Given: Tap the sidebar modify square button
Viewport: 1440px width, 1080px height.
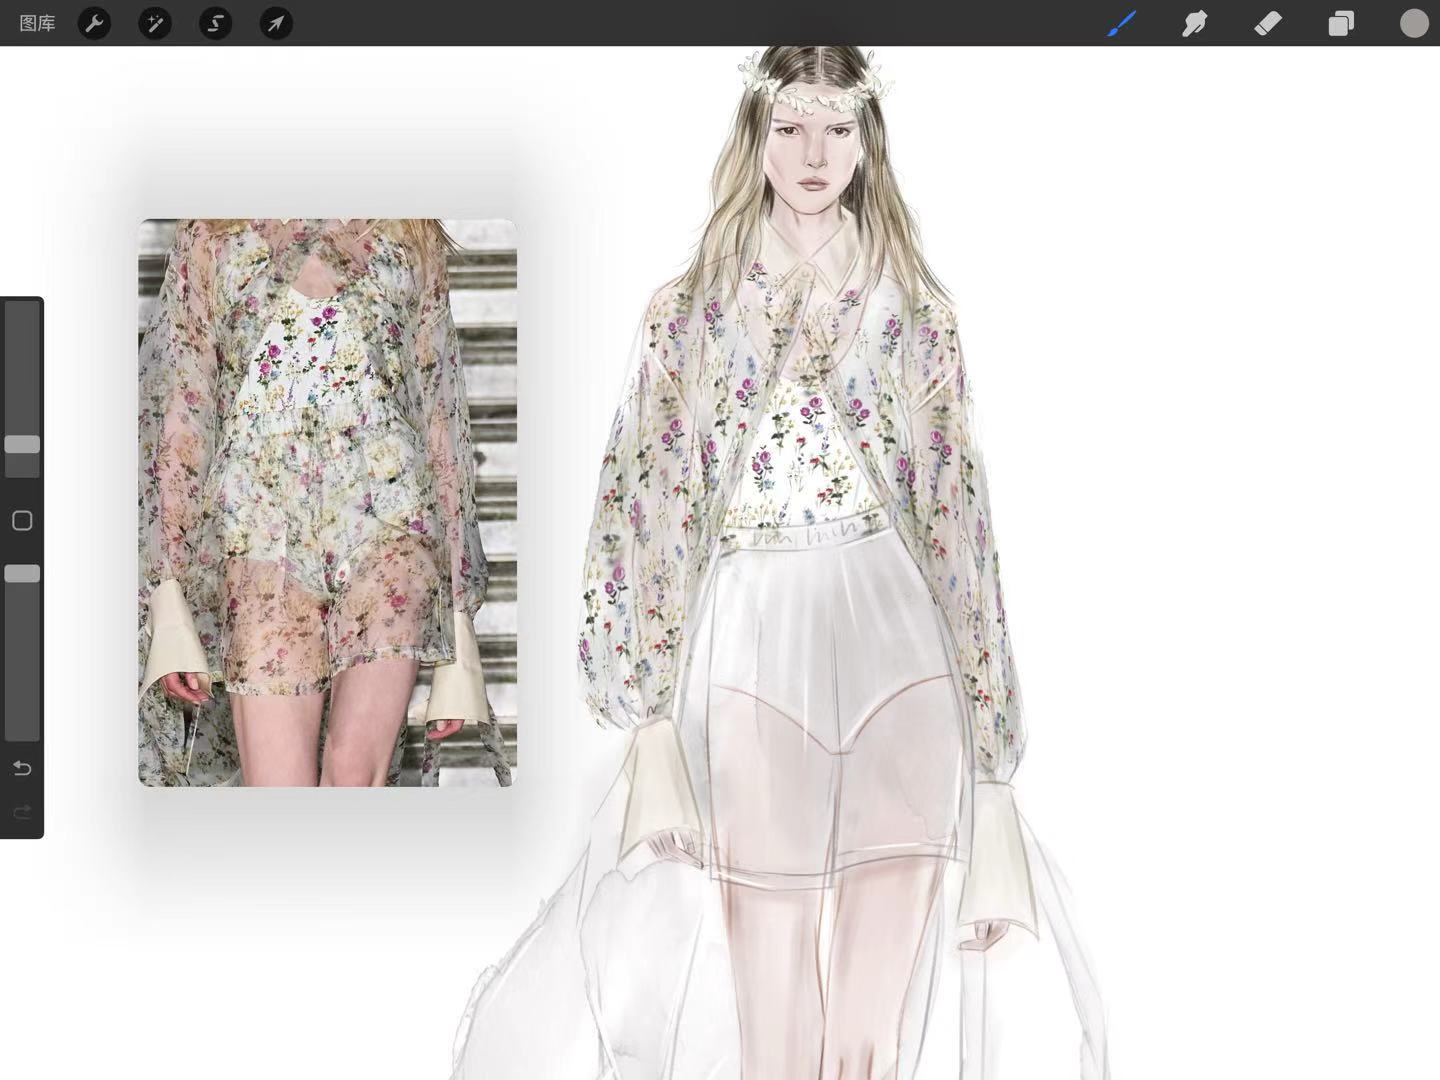Looking at the screenshot, I should point(22,520).
